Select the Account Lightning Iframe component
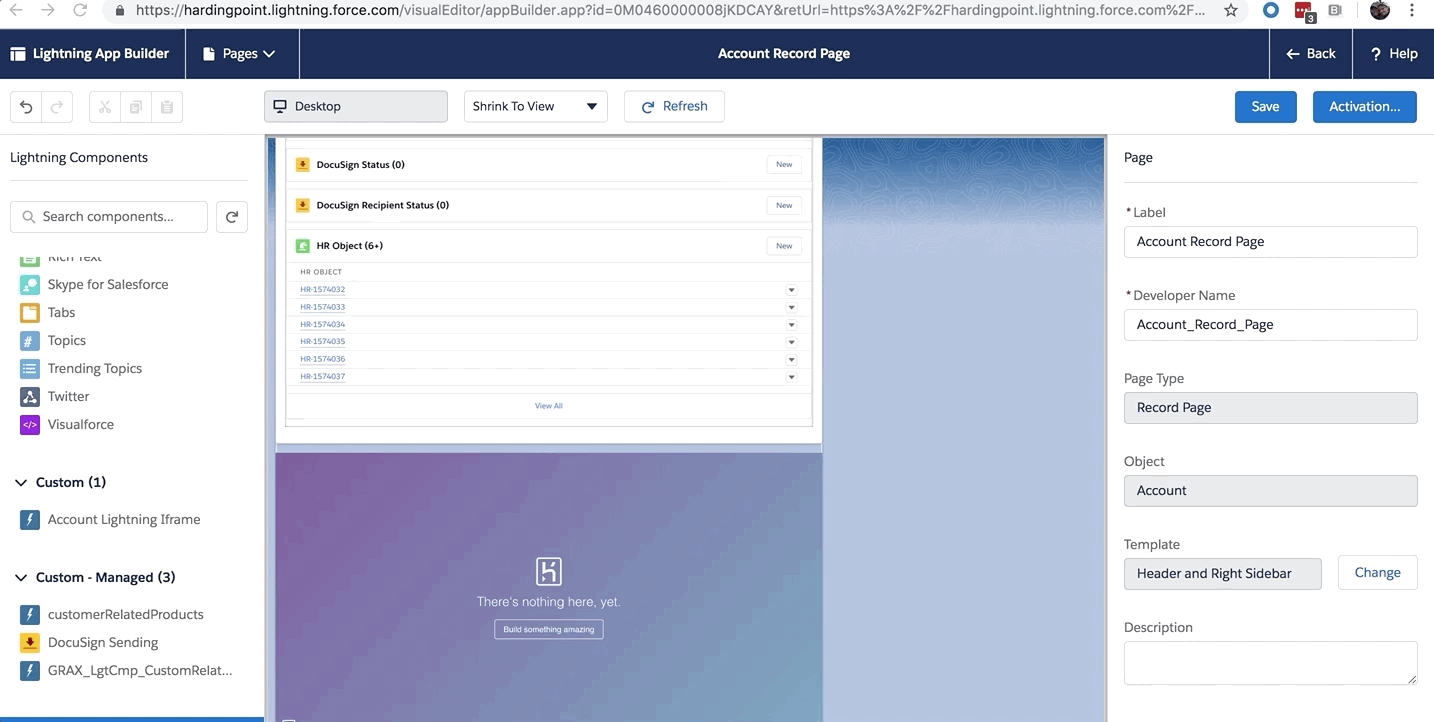Image resolution: width=1434 pixels, height=722 pixels. [x=124, y=520]
